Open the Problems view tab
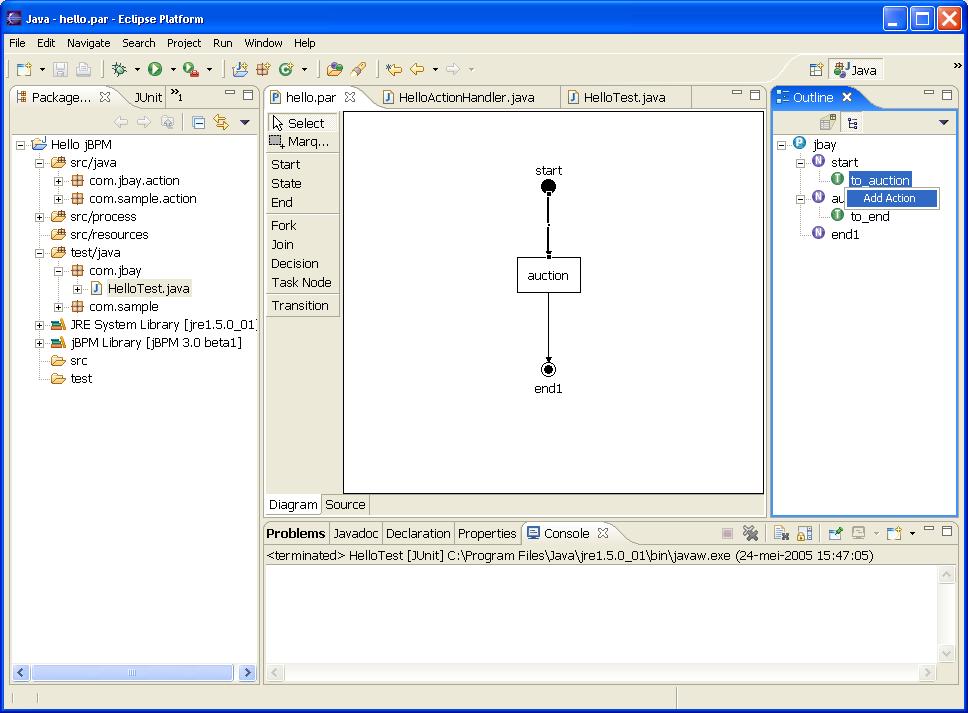 [x=295, y=533]
